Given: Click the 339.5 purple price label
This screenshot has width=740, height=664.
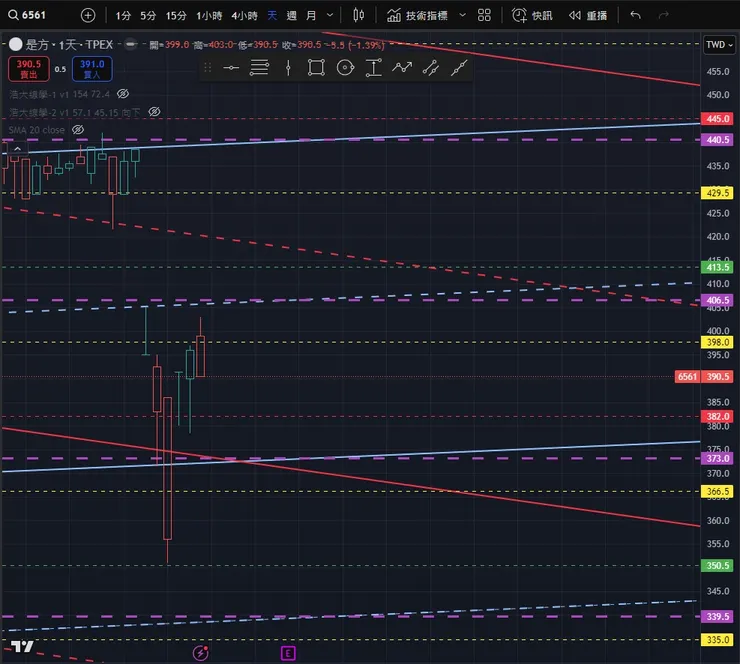Looking at the screenshot, I should point(717,616).
